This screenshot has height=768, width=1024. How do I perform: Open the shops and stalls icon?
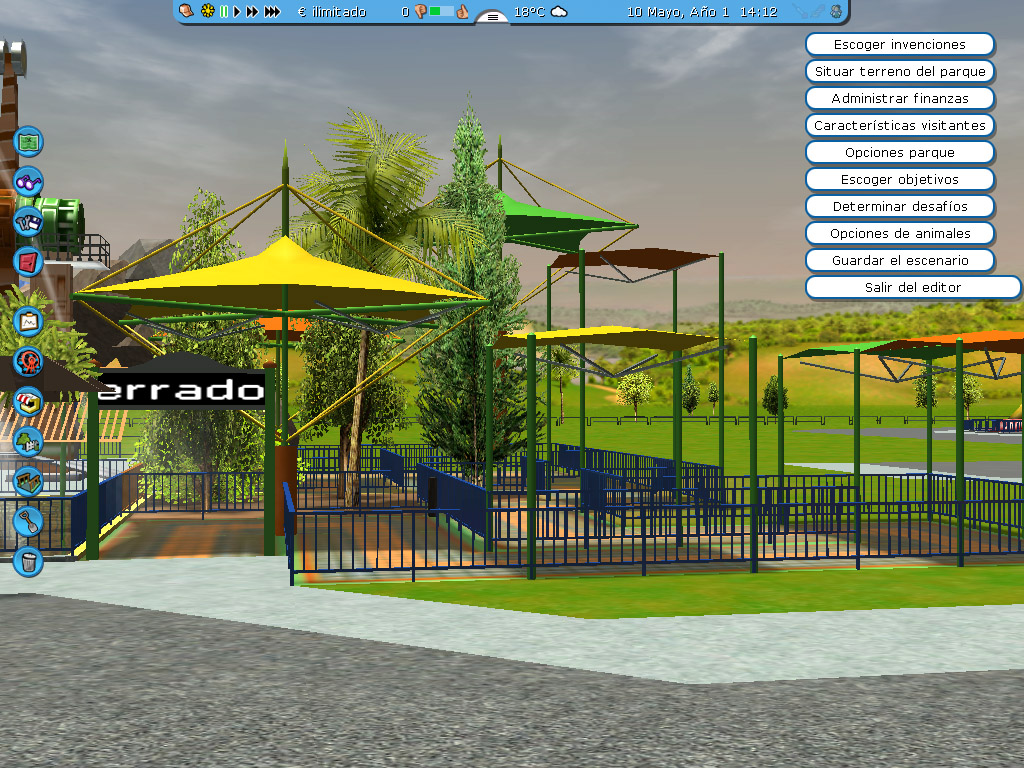pyautogui.click(x=29, y=402)
